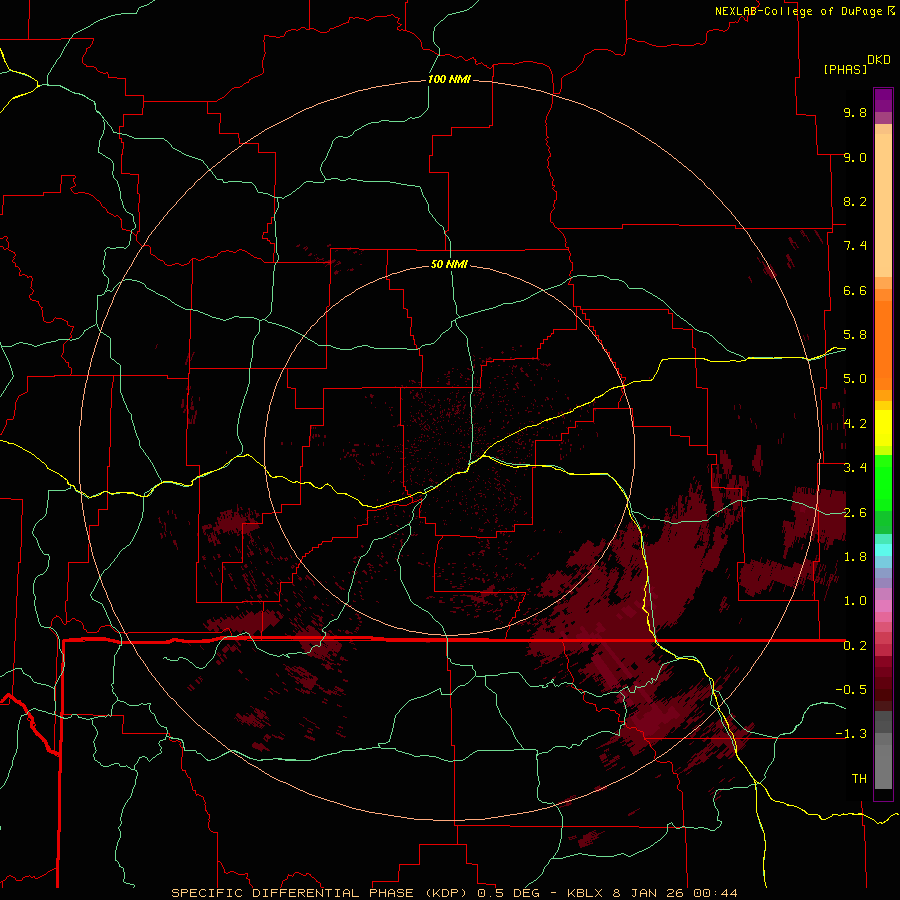Click the purple band atop the color scale
Viewport: 900px width, 900px height.
coord(883,100)
